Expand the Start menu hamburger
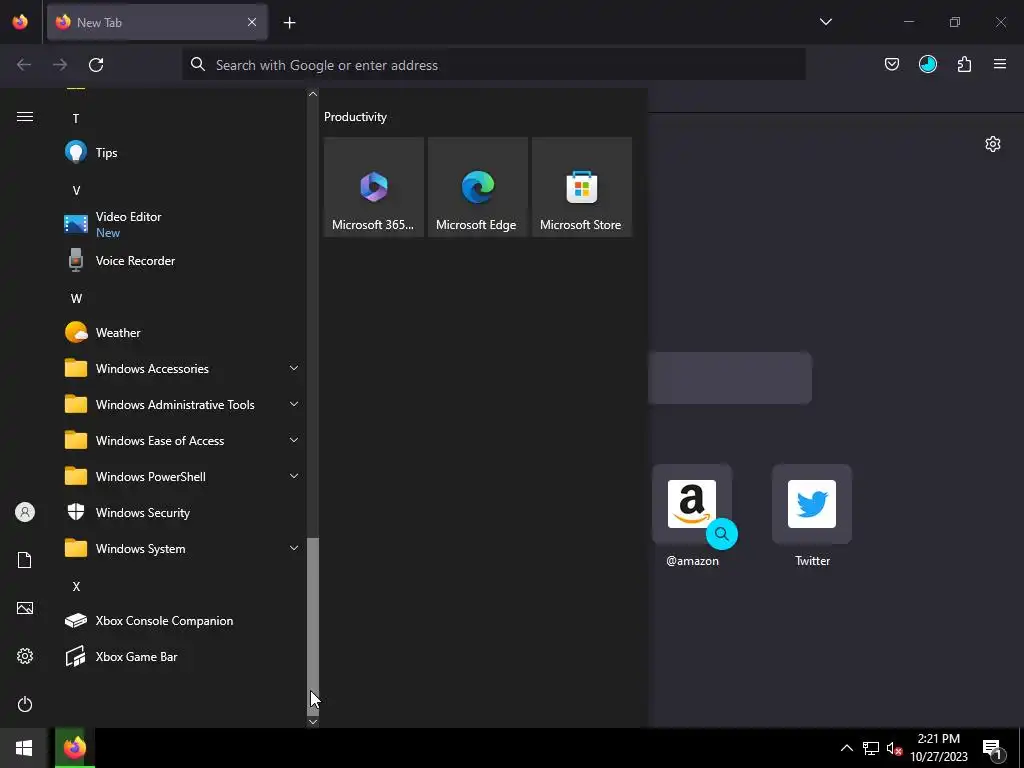The image size is (1024, 768). point(25,117)
